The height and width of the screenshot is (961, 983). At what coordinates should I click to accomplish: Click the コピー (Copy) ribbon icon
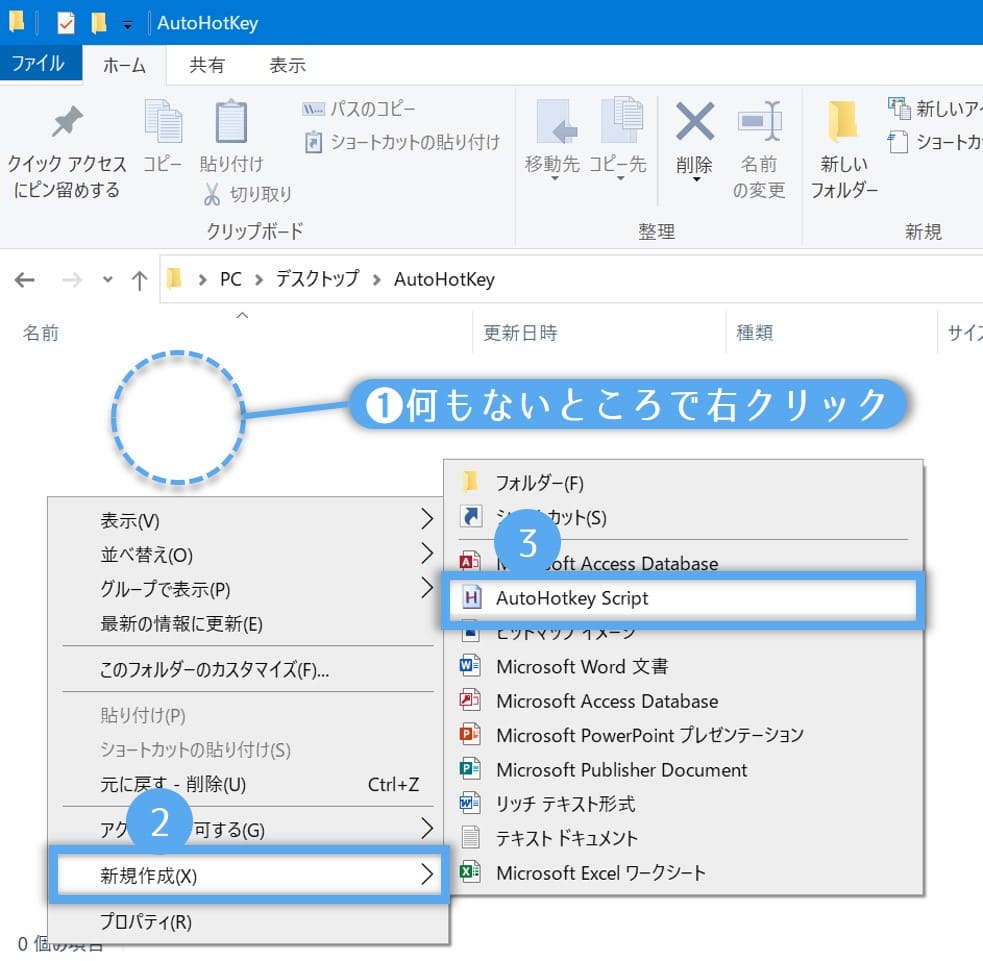pyautogui.click(x=163, y=121)
